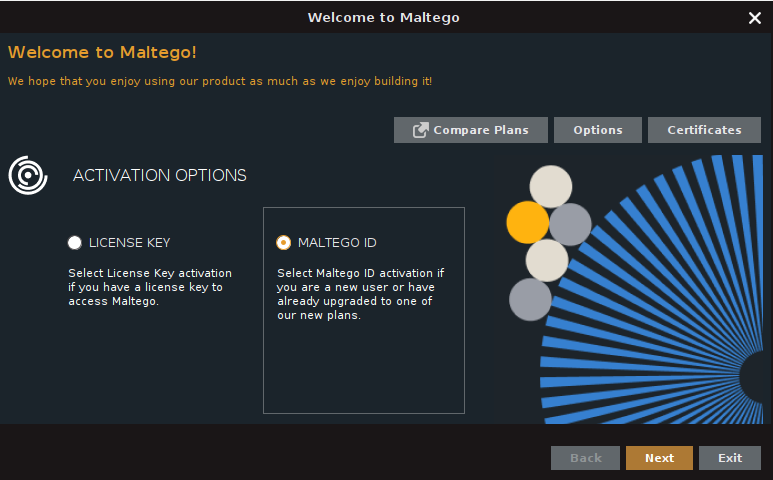Click the MALTEGO ID option label
This screenshot has width=773, height=480.
pos(337,243)
